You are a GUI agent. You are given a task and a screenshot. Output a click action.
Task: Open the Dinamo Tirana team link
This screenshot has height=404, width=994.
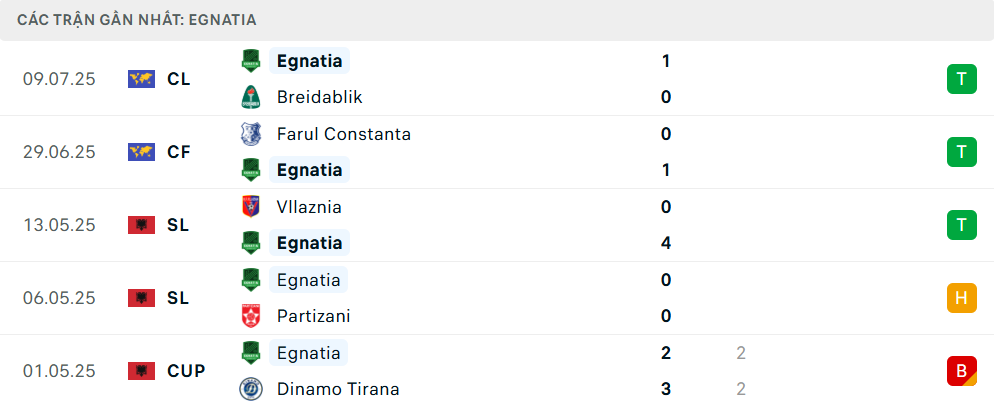[x=339, y=389]
